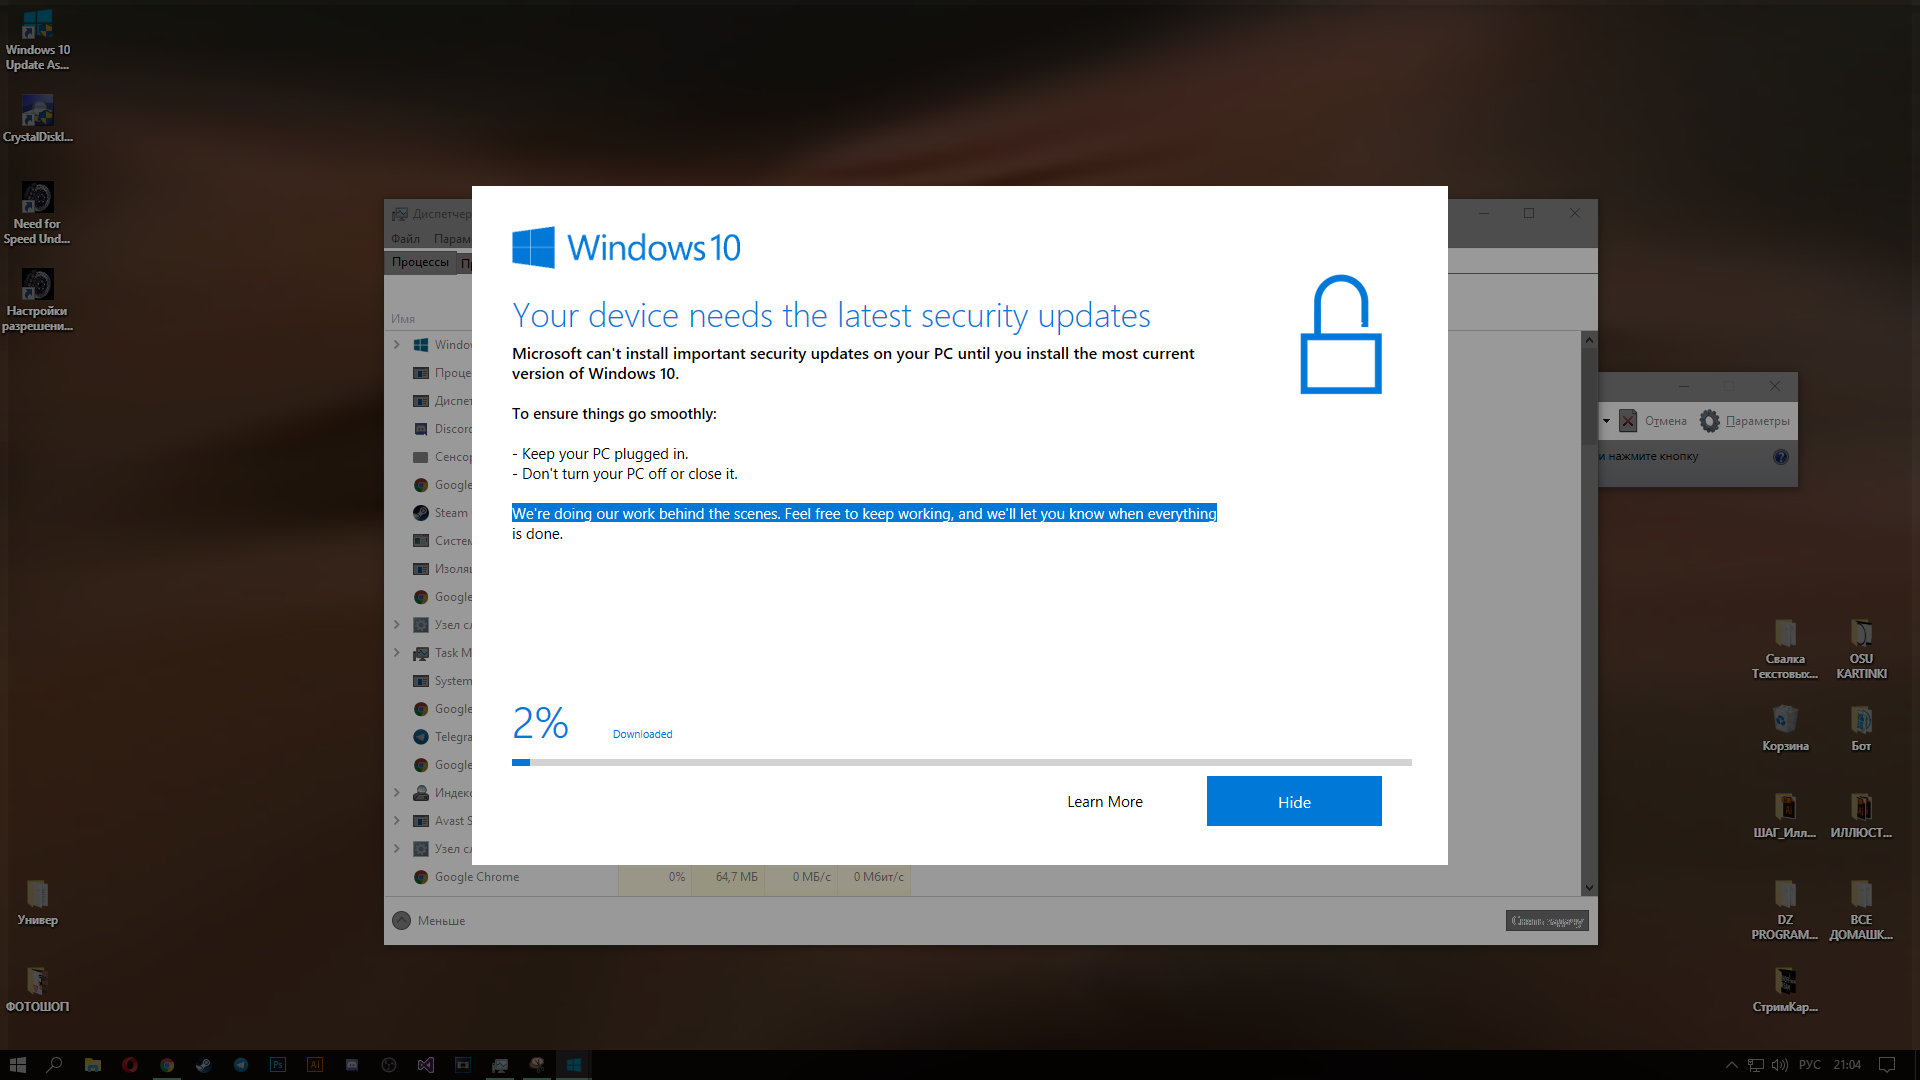Open the Файл menu in Task Manager
The image size is (1920, 1080).
pos(405,239)
